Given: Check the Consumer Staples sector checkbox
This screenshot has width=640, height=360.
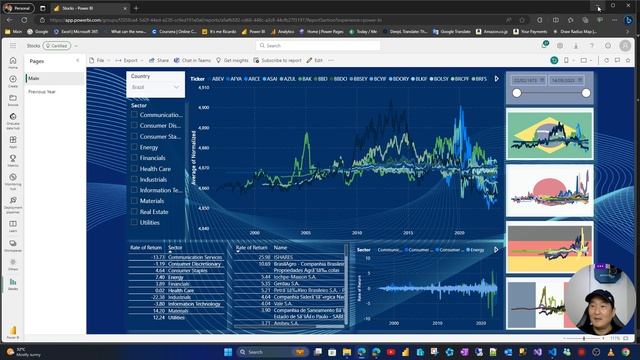Looking at the screenshot, I should 134,136.
